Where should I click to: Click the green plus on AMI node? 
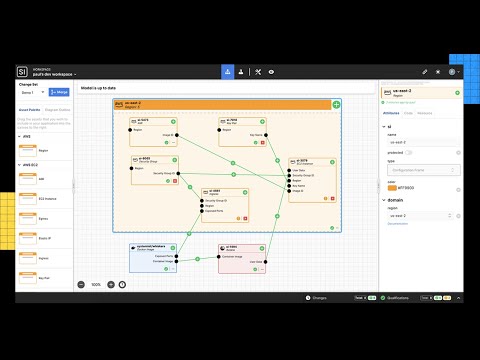click(173, 122)
